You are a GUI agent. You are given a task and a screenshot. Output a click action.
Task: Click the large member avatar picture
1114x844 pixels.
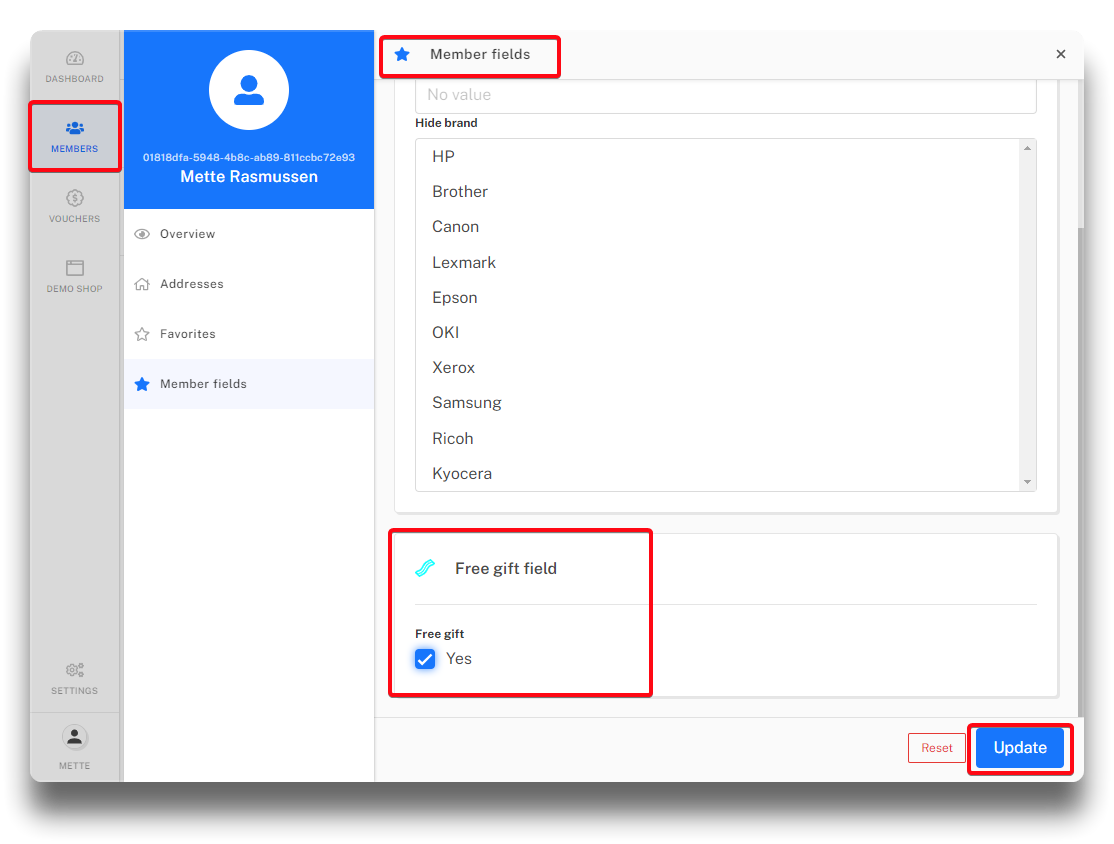249,90
